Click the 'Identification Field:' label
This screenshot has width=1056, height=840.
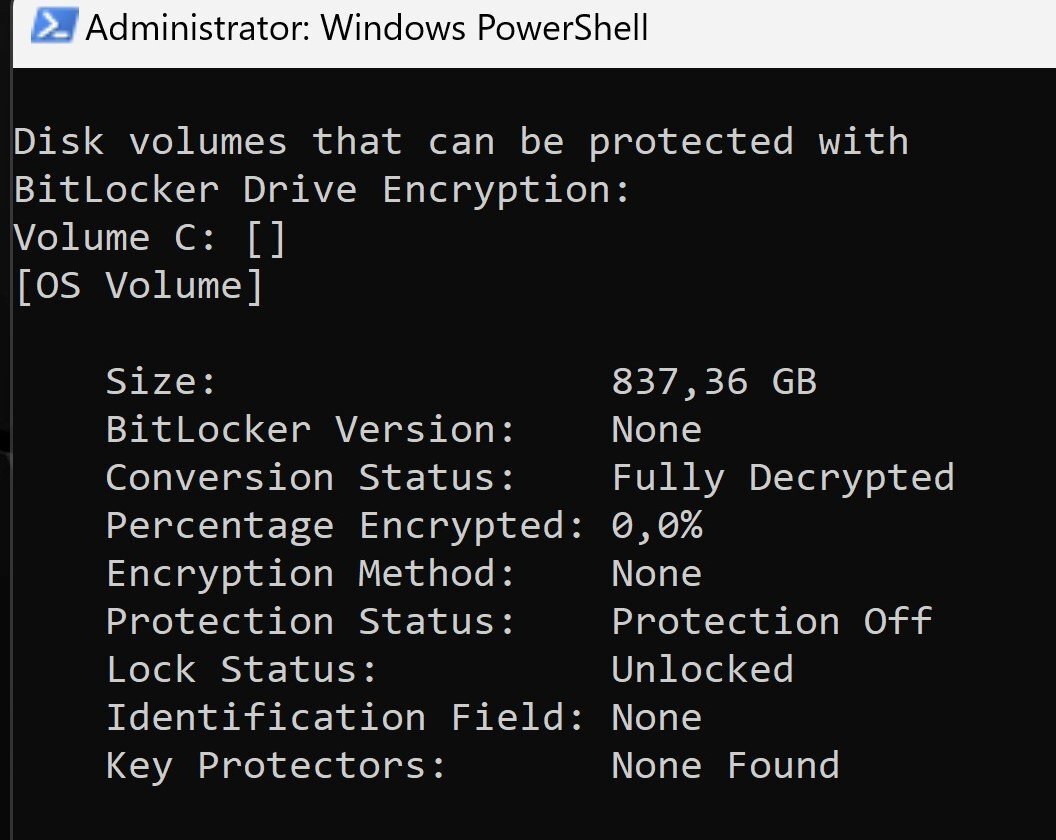point(345,717)
